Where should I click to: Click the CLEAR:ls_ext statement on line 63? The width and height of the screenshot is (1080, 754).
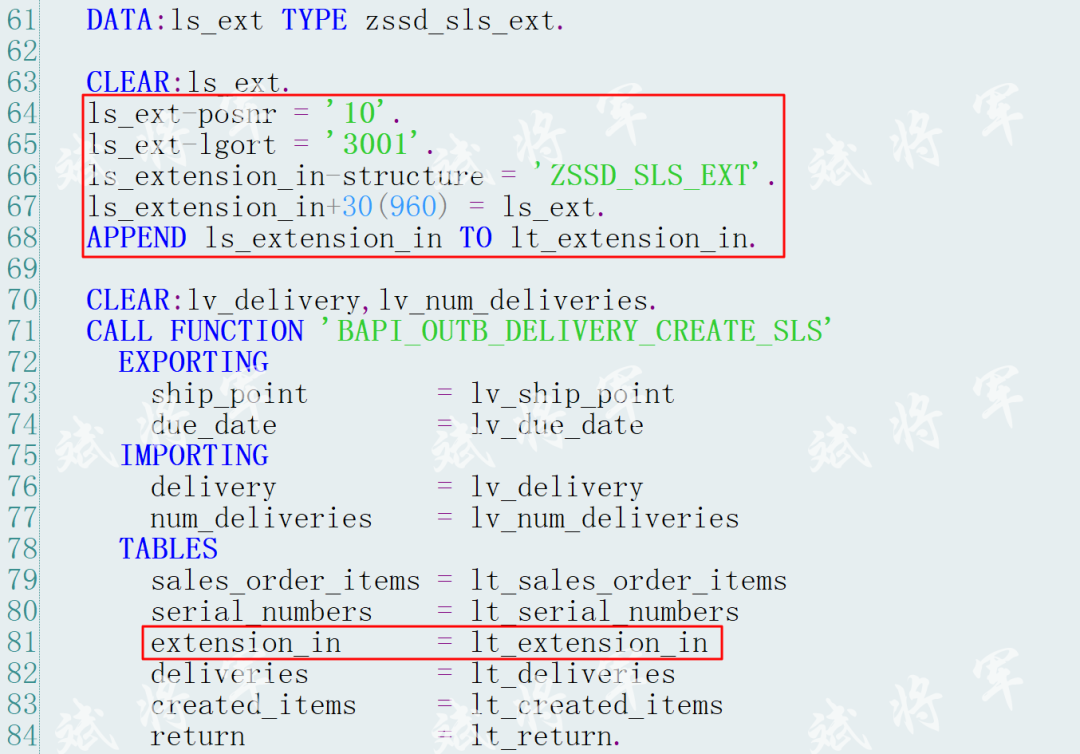[188, 83]
